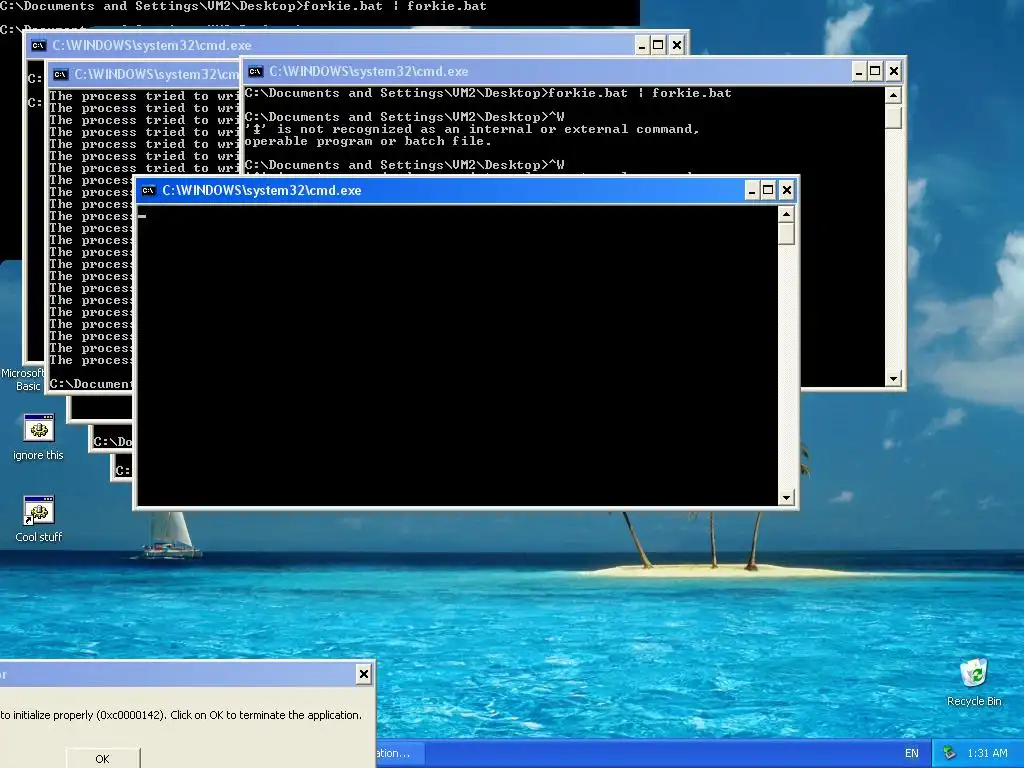Image resolution: width=1024 pixels, height=768 pixels.
Task: Open the Recycle Bin icon
Action: click(974, 673)
